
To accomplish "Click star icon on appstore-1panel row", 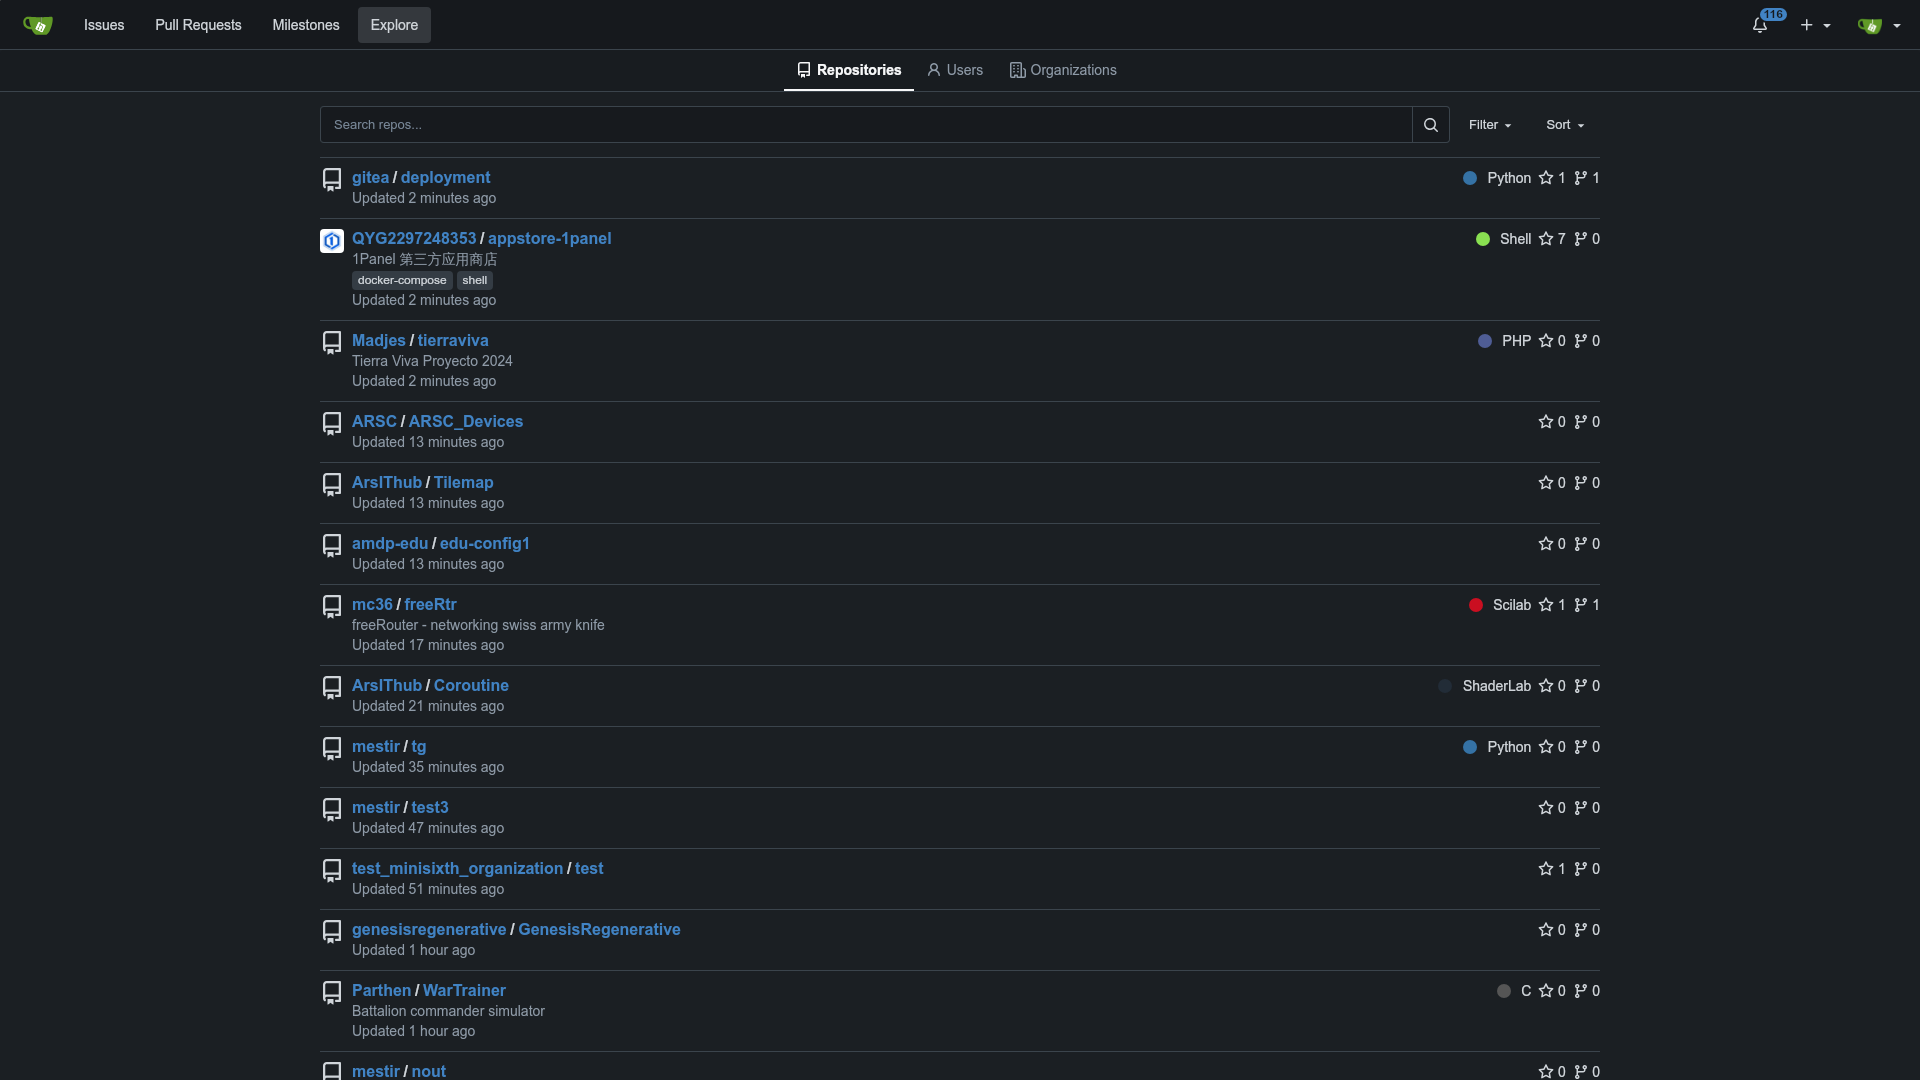I will pyautogui.click(x=1546, y=239).
